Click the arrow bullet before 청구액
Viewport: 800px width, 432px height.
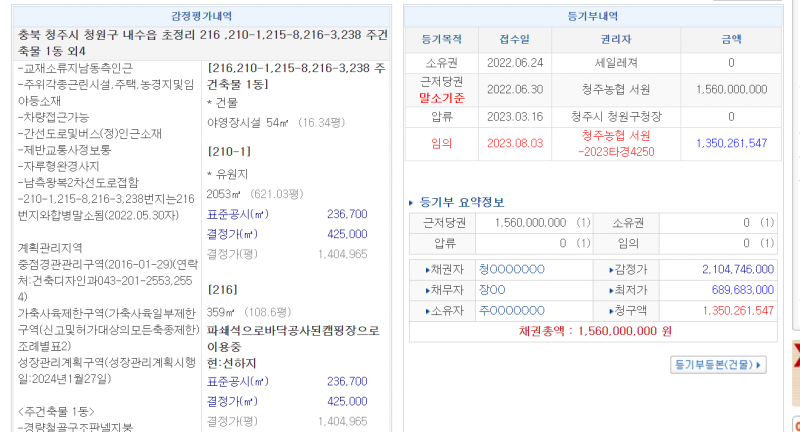(x=612, y=311)
